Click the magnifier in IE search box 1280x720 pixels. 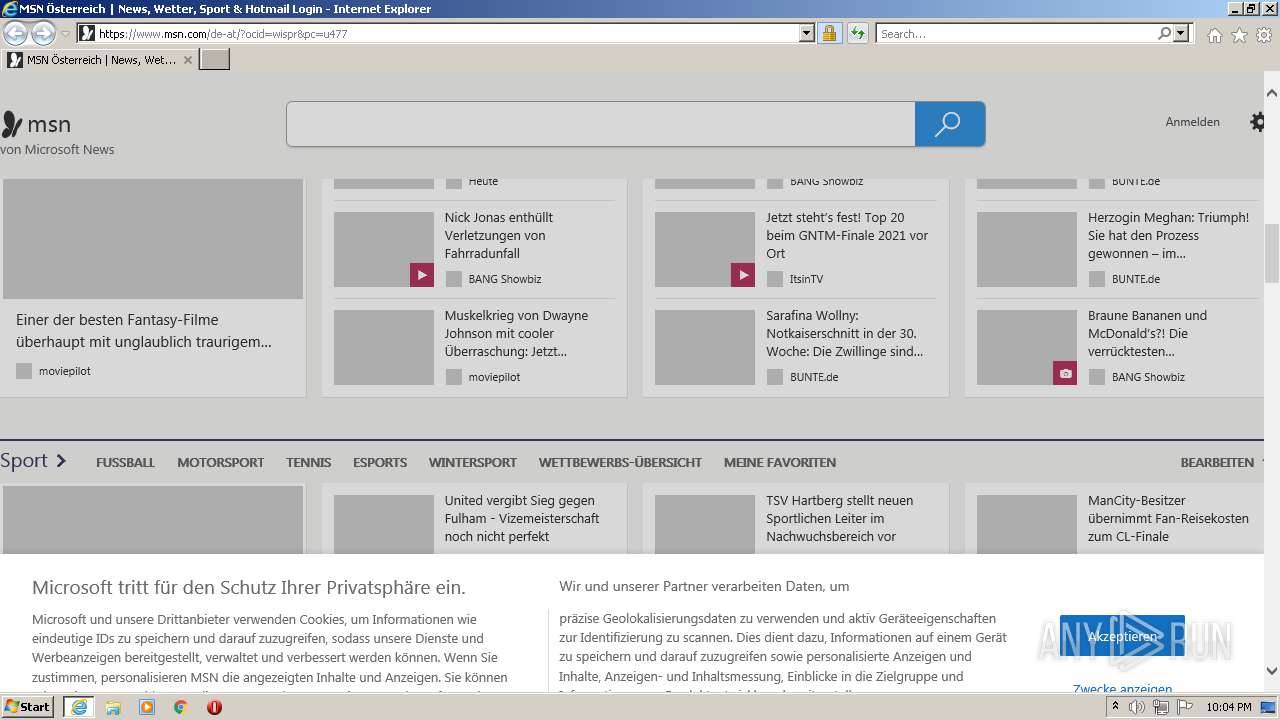pyautogui.click(x=1165, y=33)
